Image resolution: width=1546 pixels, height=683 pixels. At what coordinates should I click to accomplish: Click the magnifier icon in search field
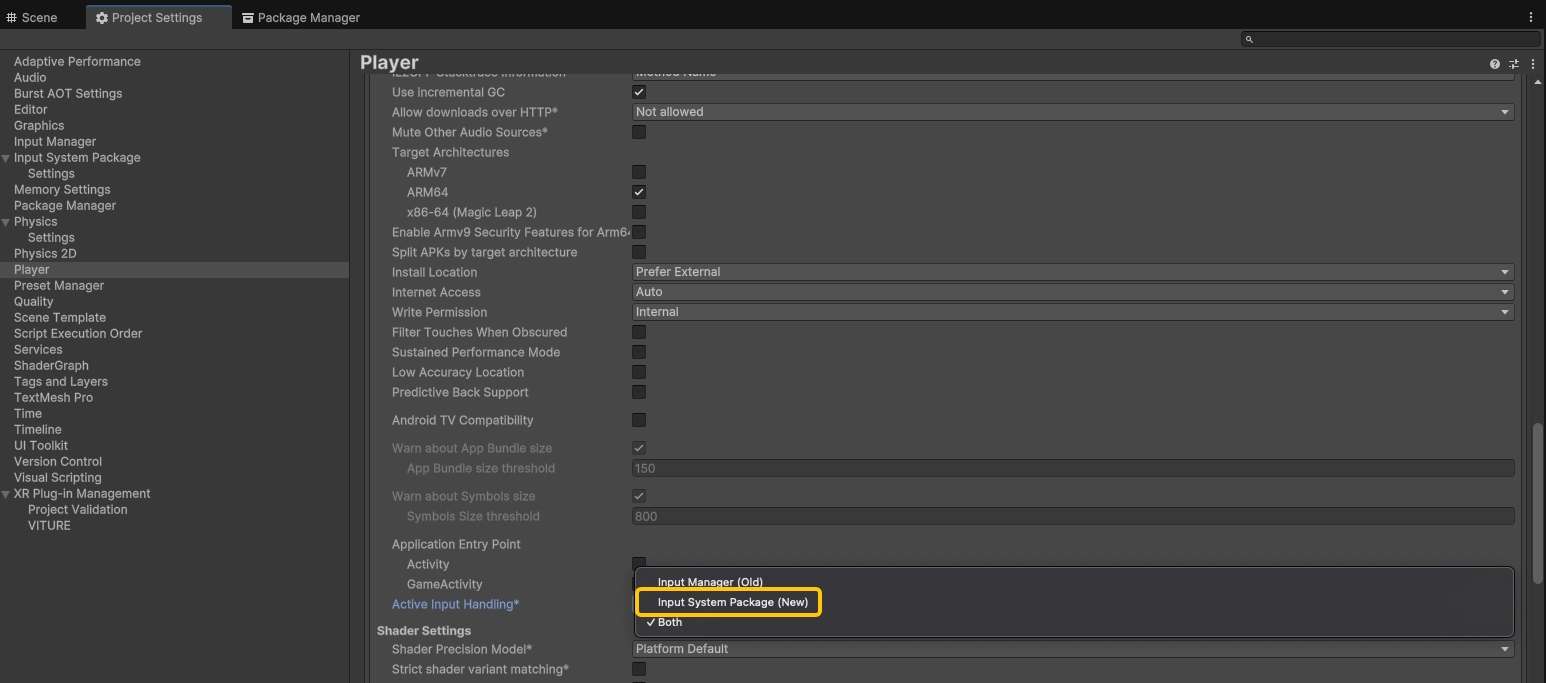(x=1249, y=39)
